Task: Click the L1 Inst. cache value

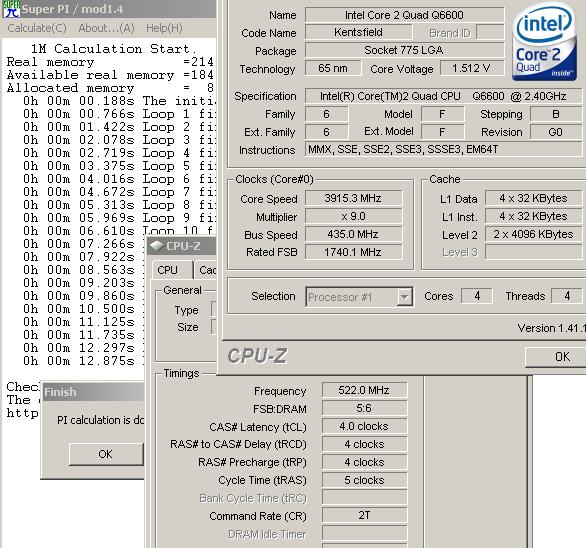Action: 534,216
